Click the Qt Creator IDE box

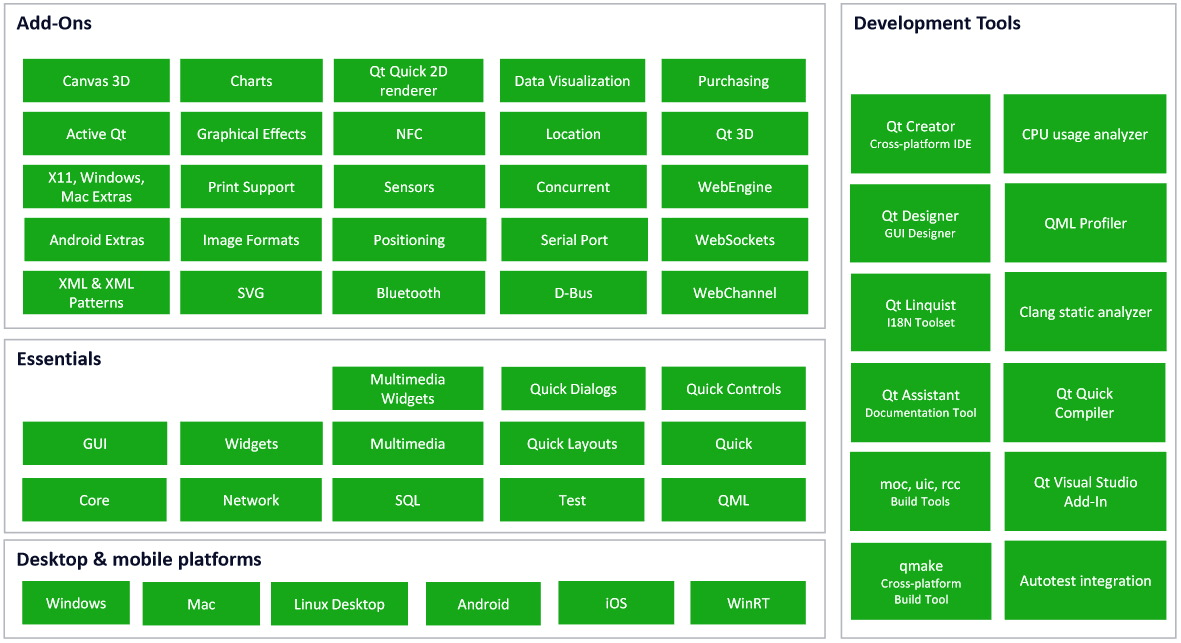pyautogui.click(x=920, y=134)
